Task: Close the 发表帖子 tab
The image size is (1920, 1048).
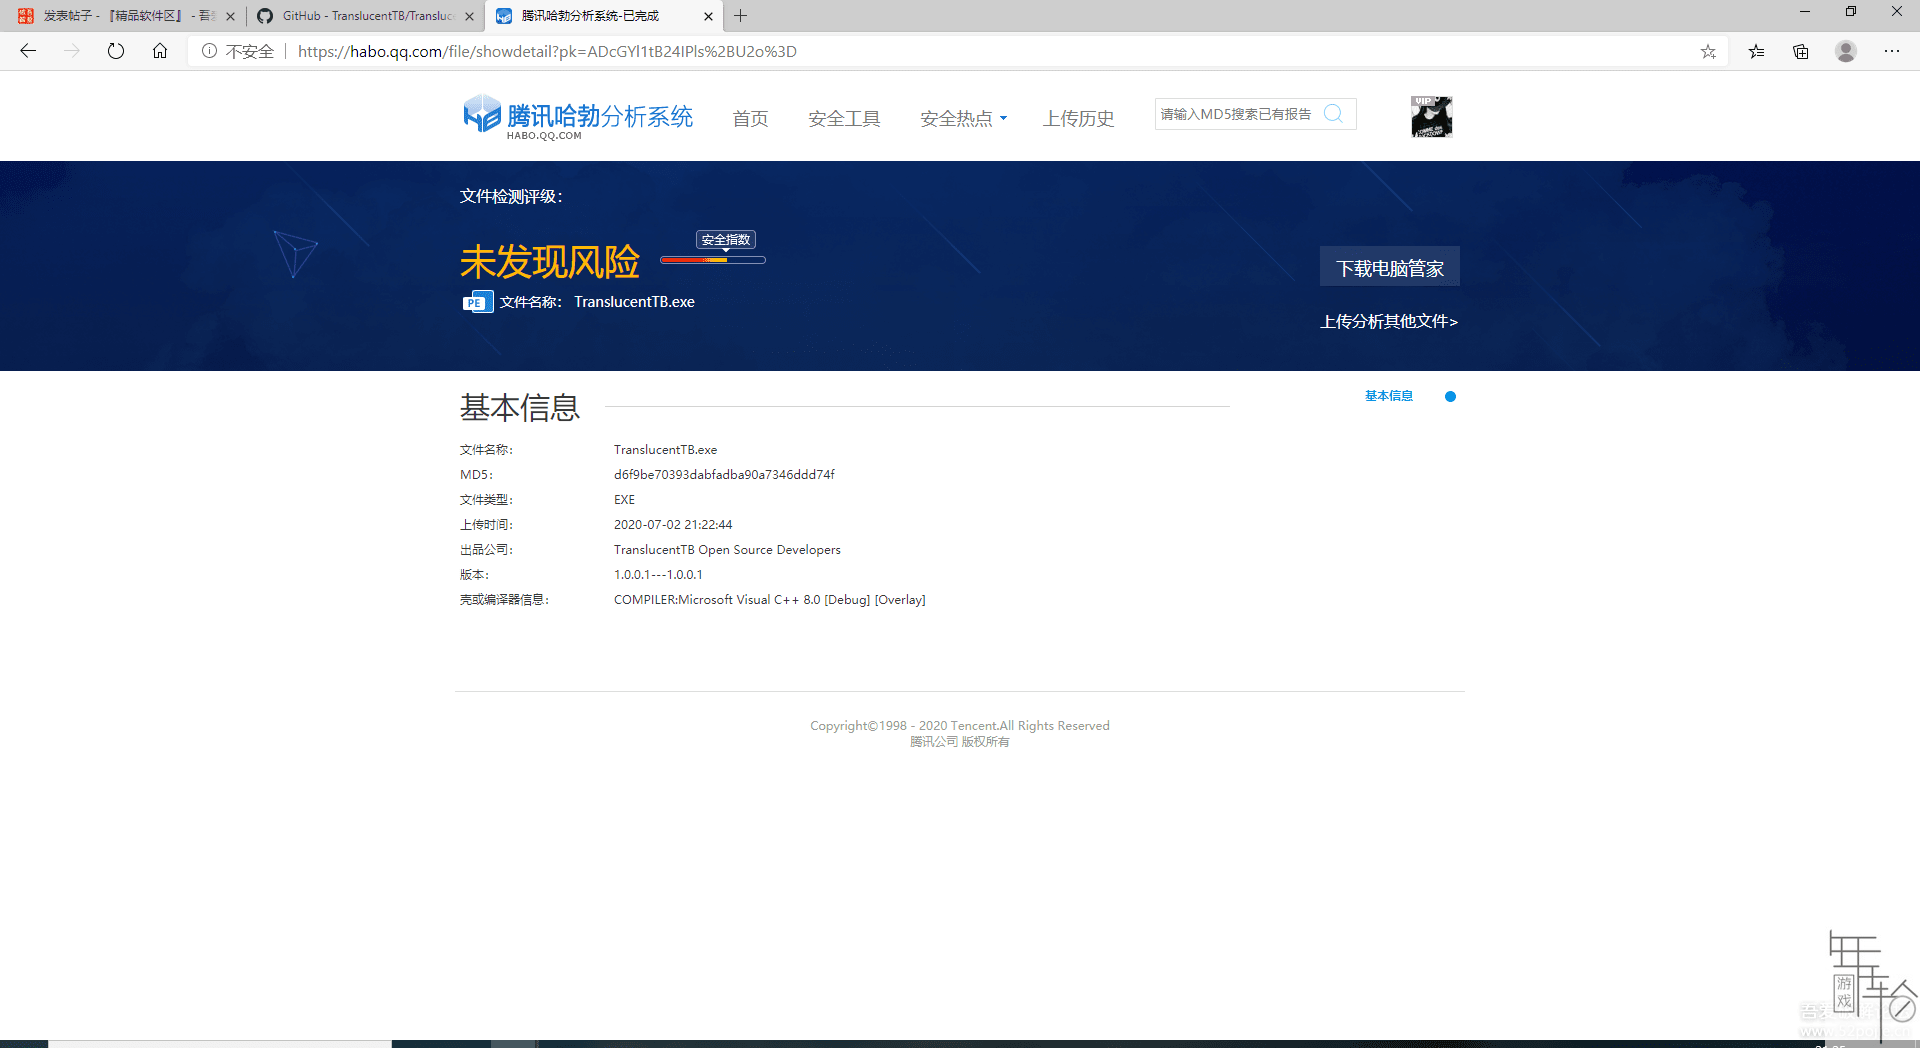Action: click(230, 16)
